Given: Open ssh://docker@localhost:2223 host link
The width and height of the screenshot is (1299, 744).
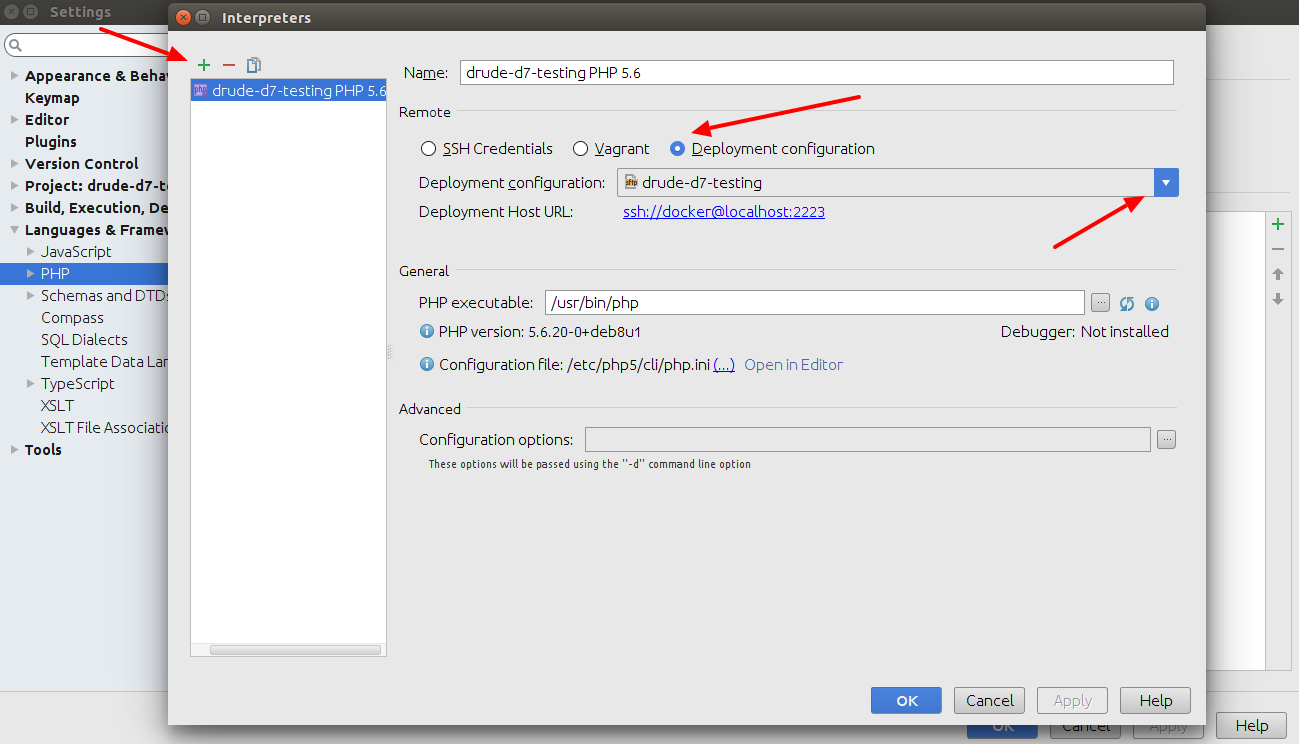Looking at the screenshot, I should (724, 212).
